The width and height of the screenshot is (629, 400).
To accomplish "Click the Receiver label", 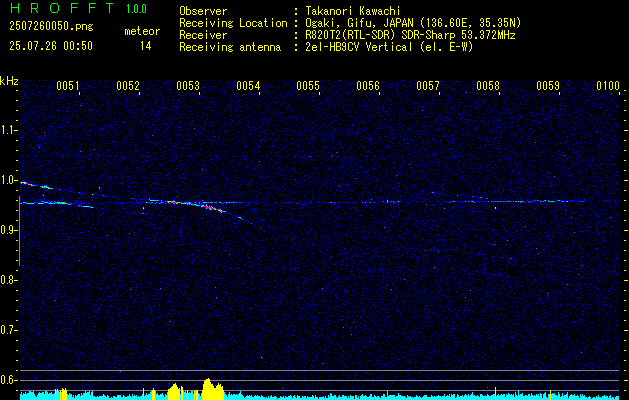I will [203, 35].
